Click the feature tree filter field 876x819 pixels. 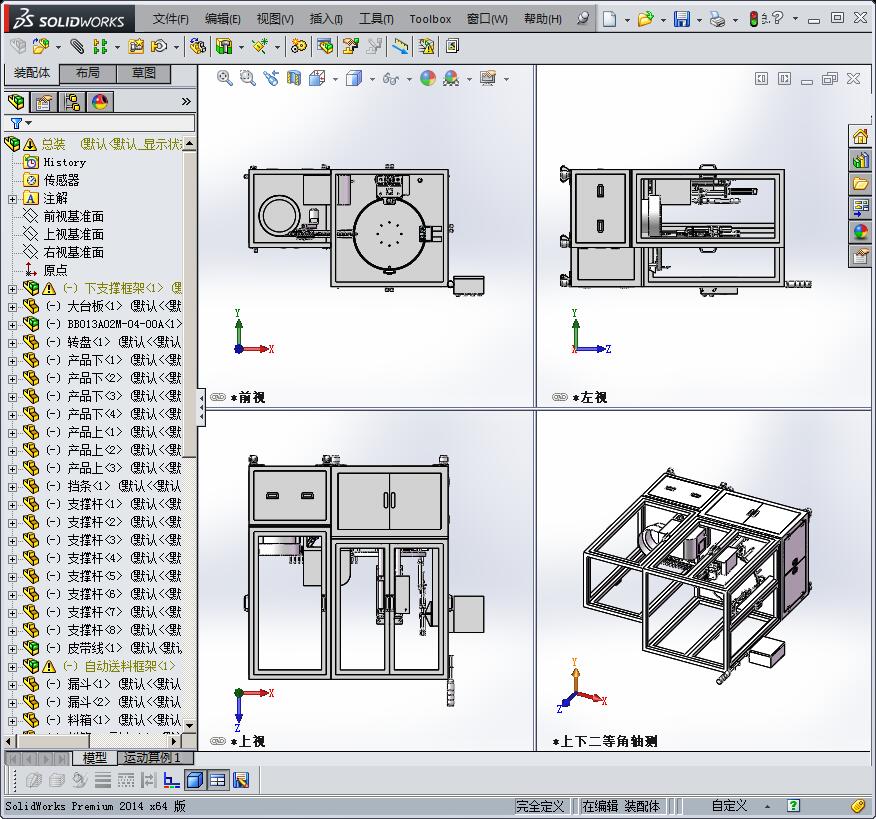(99, 123)
